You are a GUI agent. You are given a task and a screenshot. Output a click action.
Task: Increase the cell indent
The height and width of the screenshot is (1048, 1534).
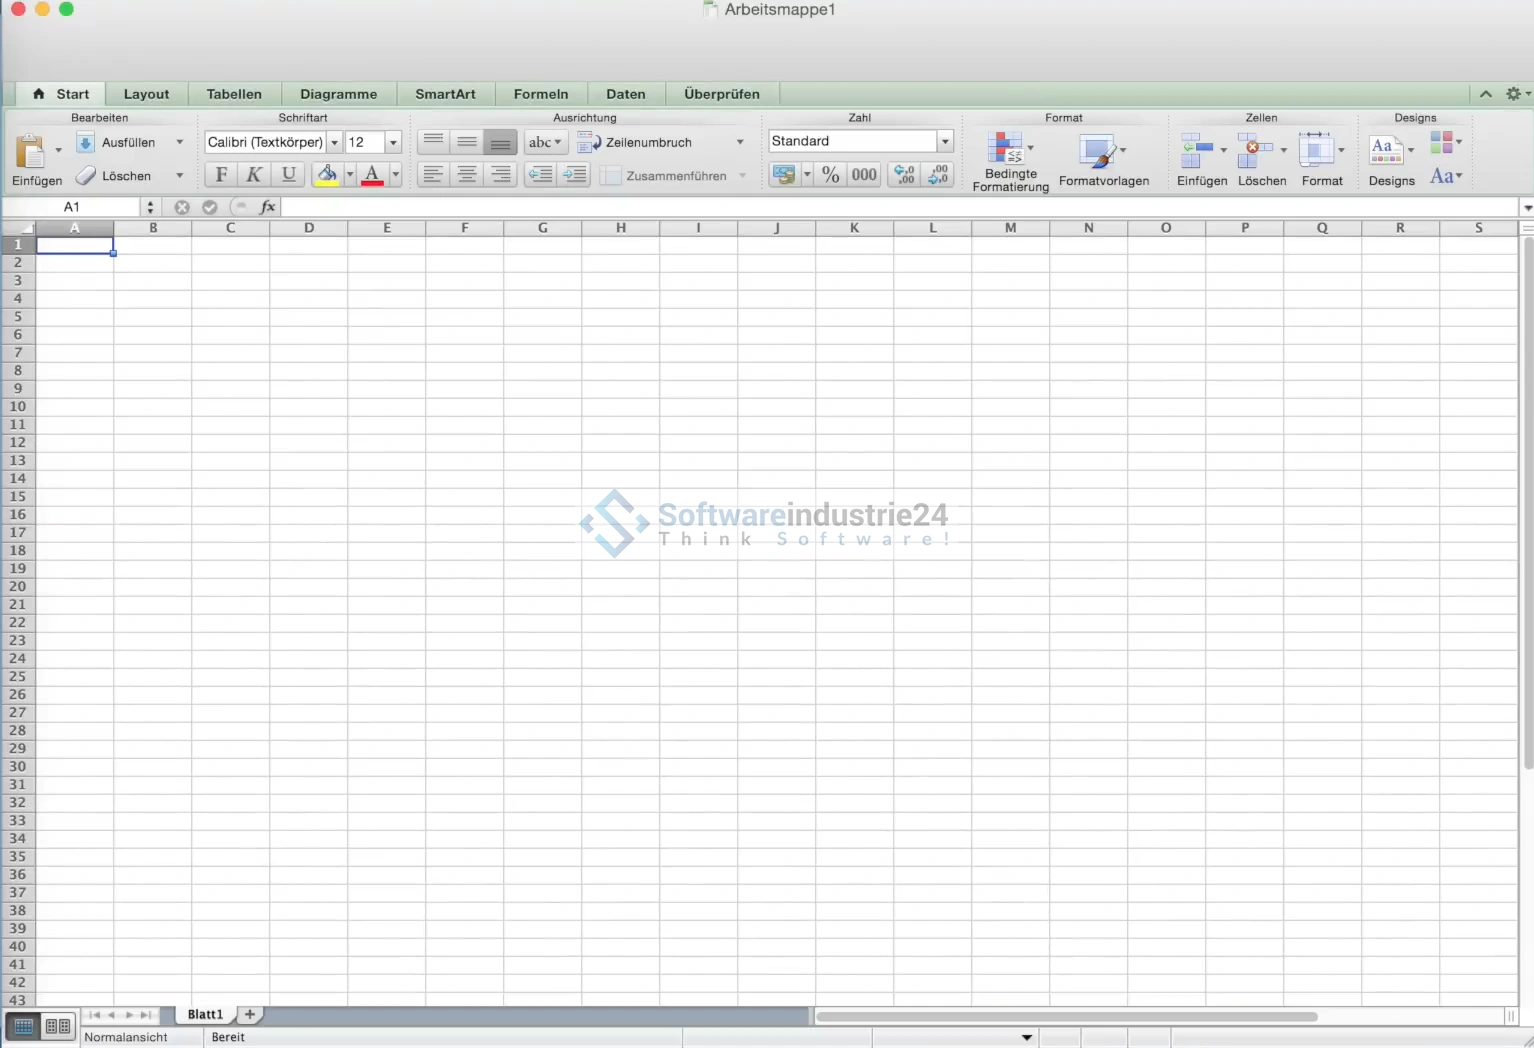(x=575, y=175)
